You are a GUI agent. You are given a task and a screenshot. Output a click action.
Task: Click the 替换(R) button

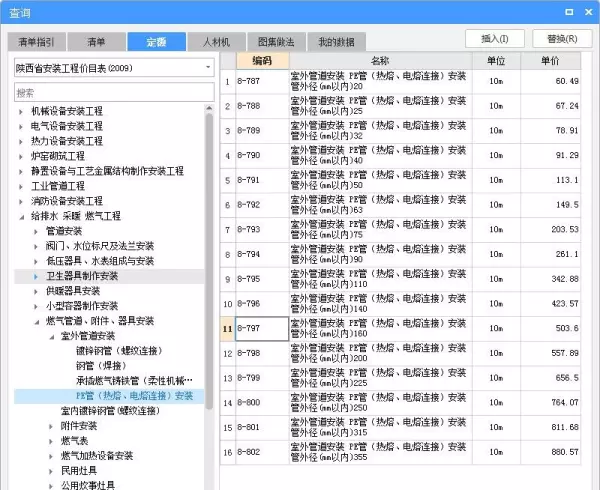[x=562, y=39]
